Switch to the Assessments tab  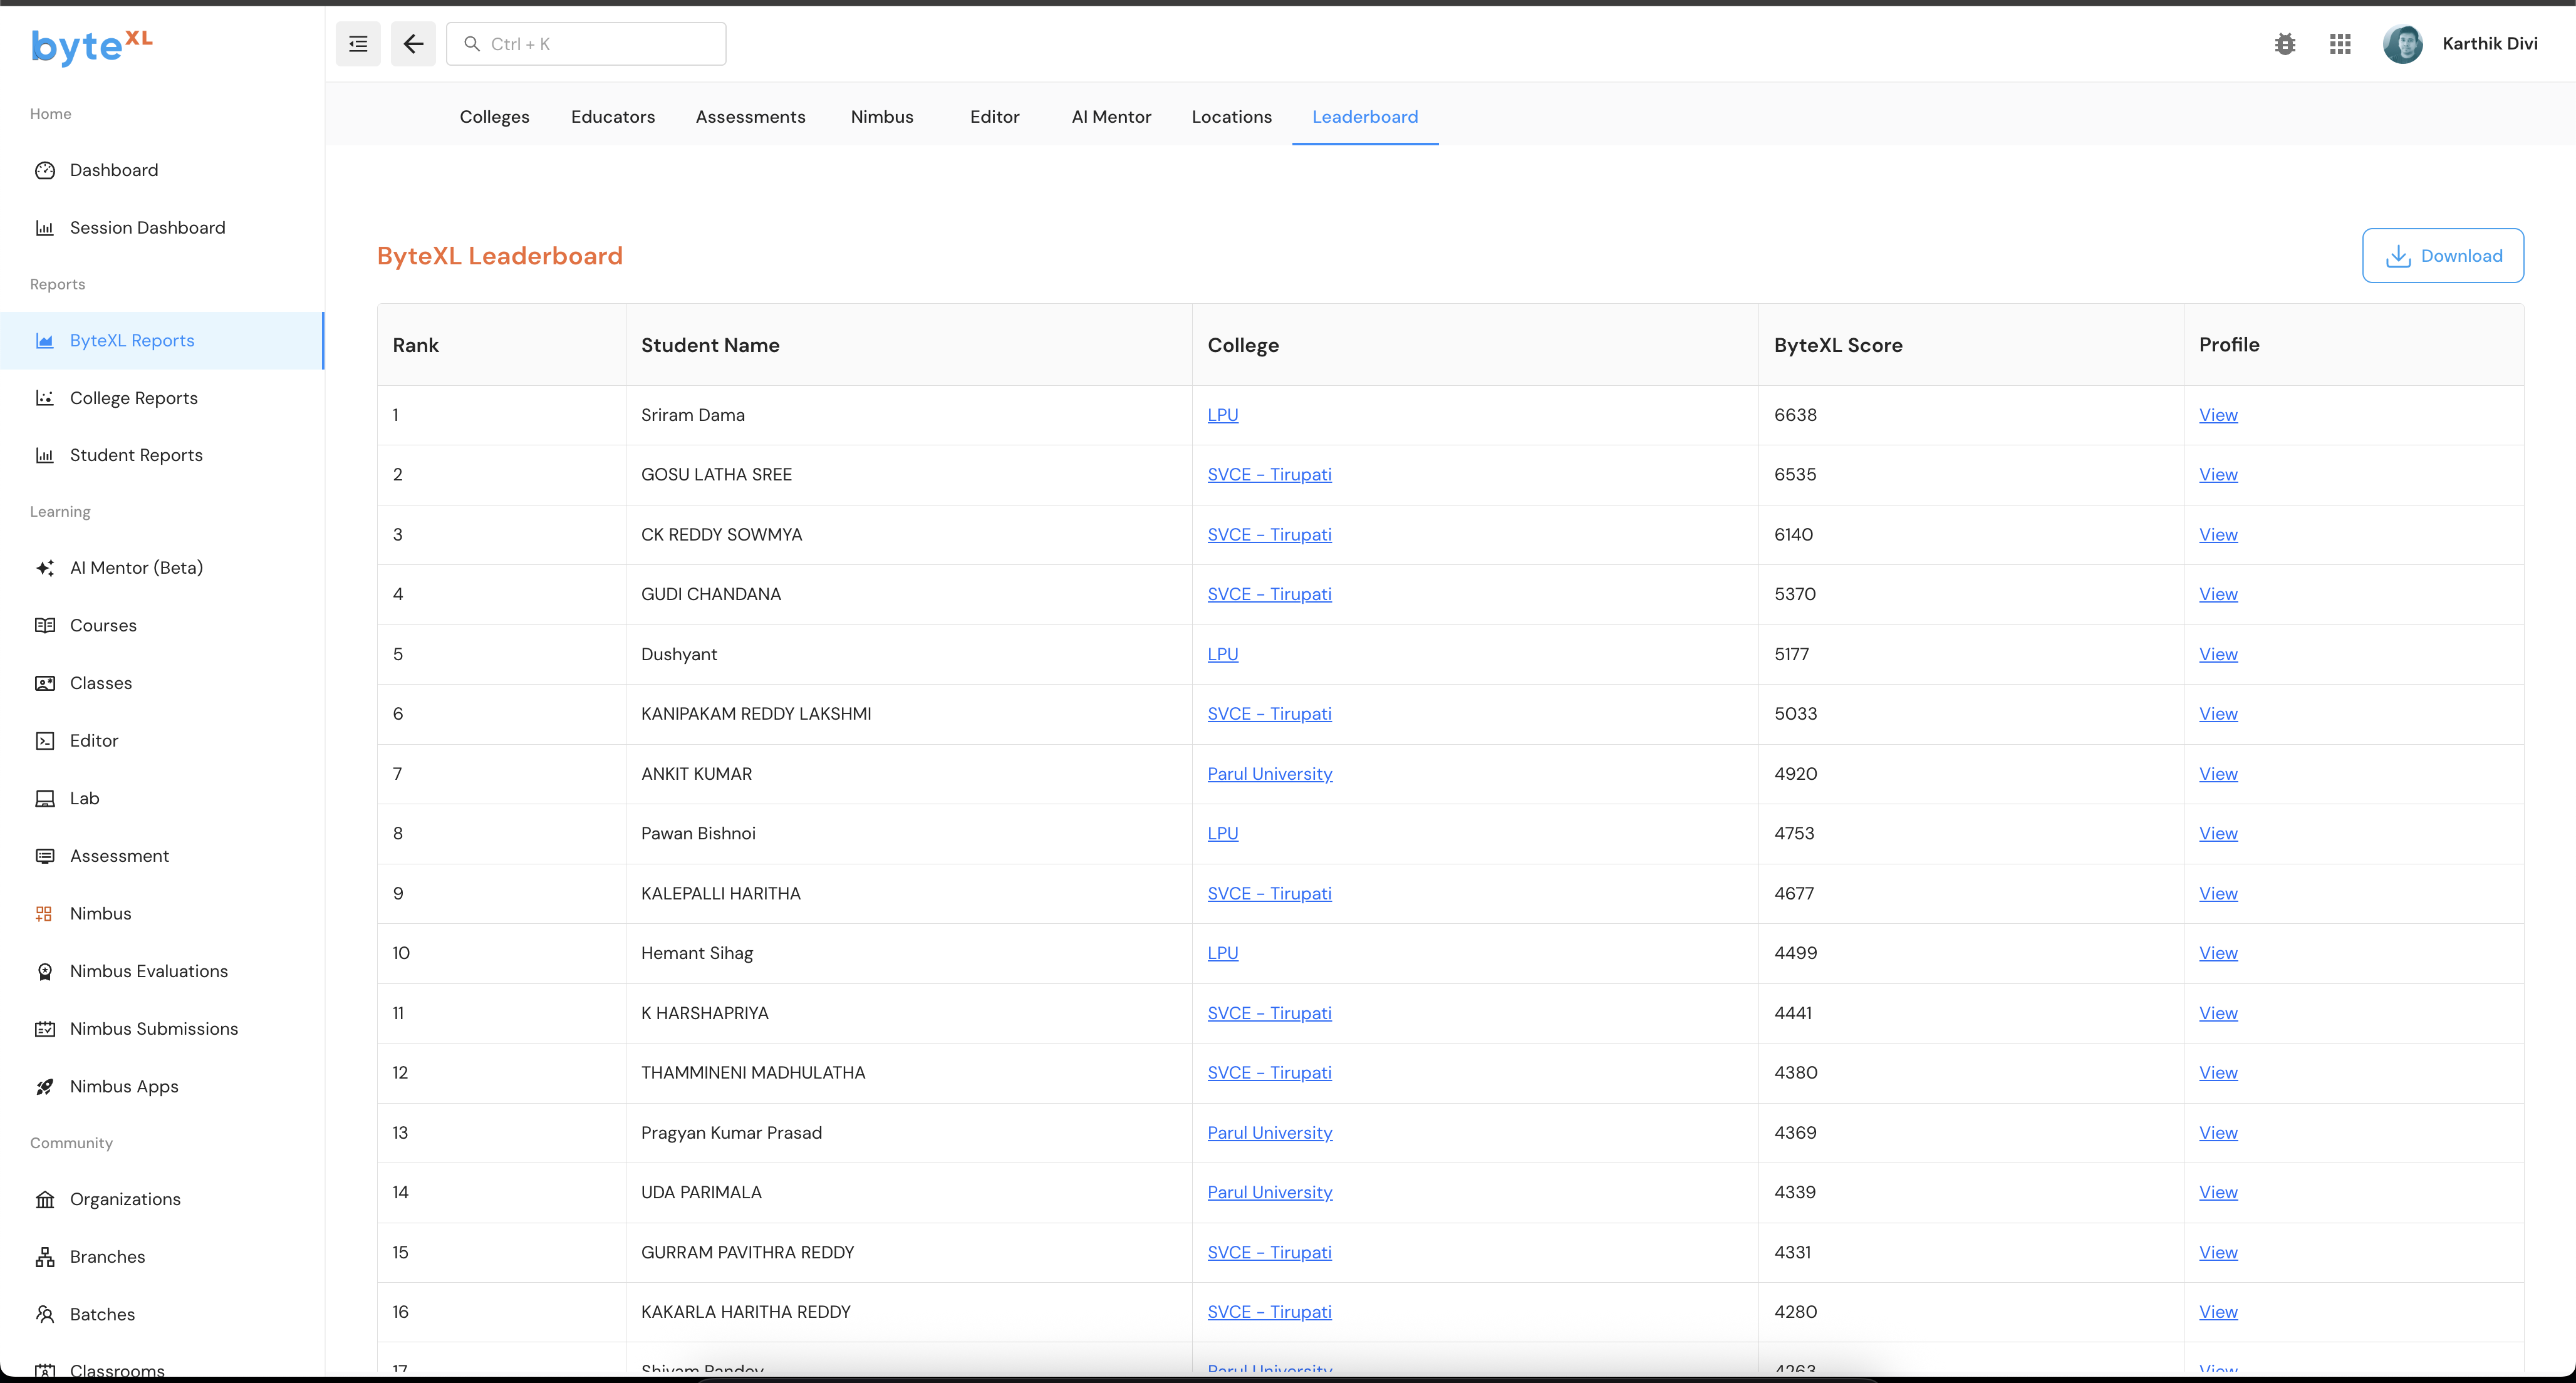(750, 117)
